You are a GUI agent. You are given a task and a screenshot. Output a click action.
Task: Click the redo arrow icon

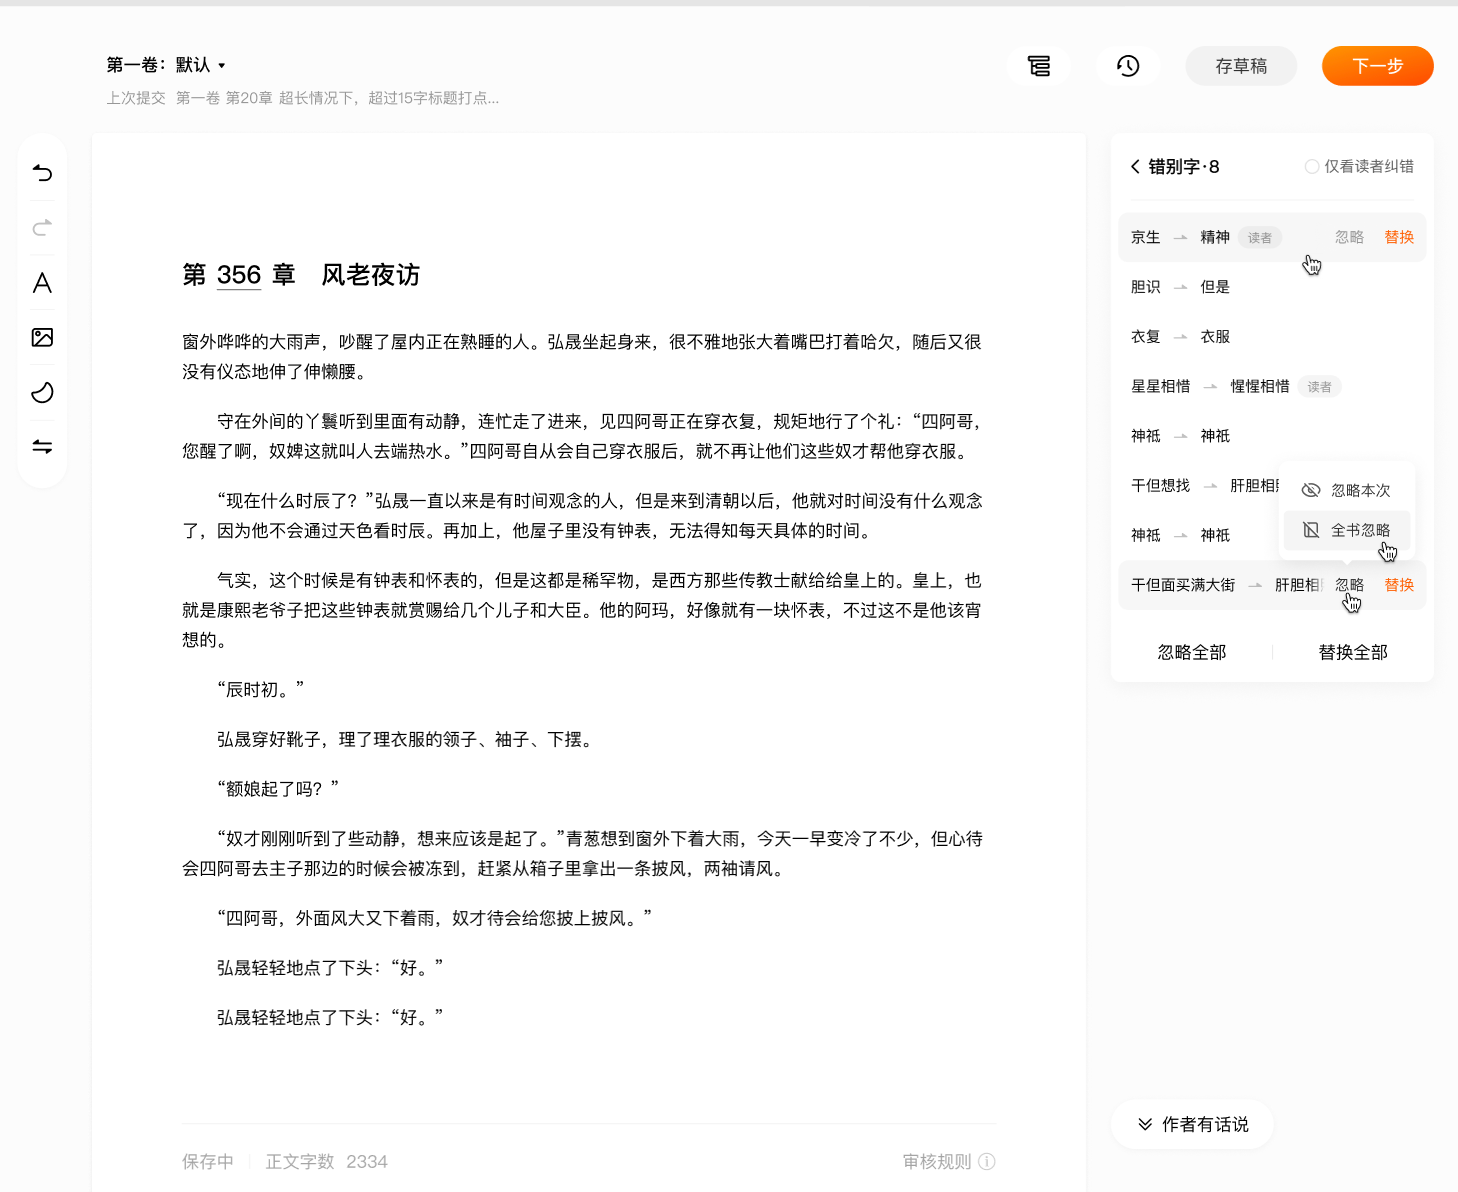42,228
